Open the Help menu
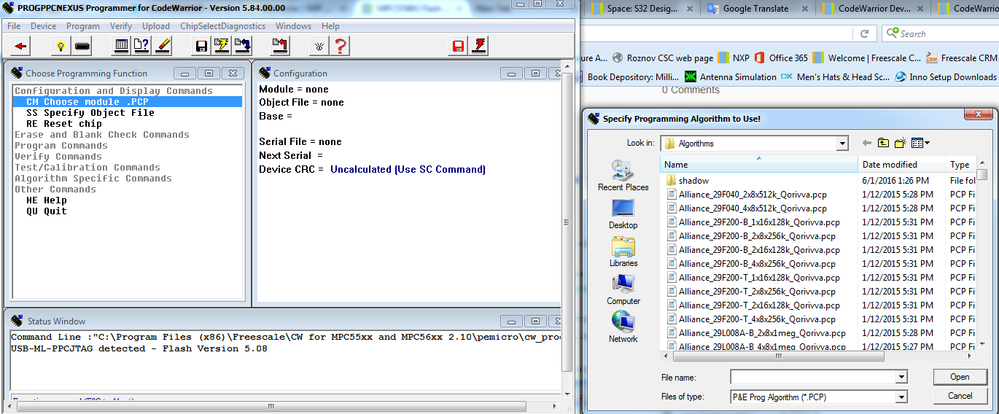The height and width of the screenshot is (414, 999). tap(330, 26)
